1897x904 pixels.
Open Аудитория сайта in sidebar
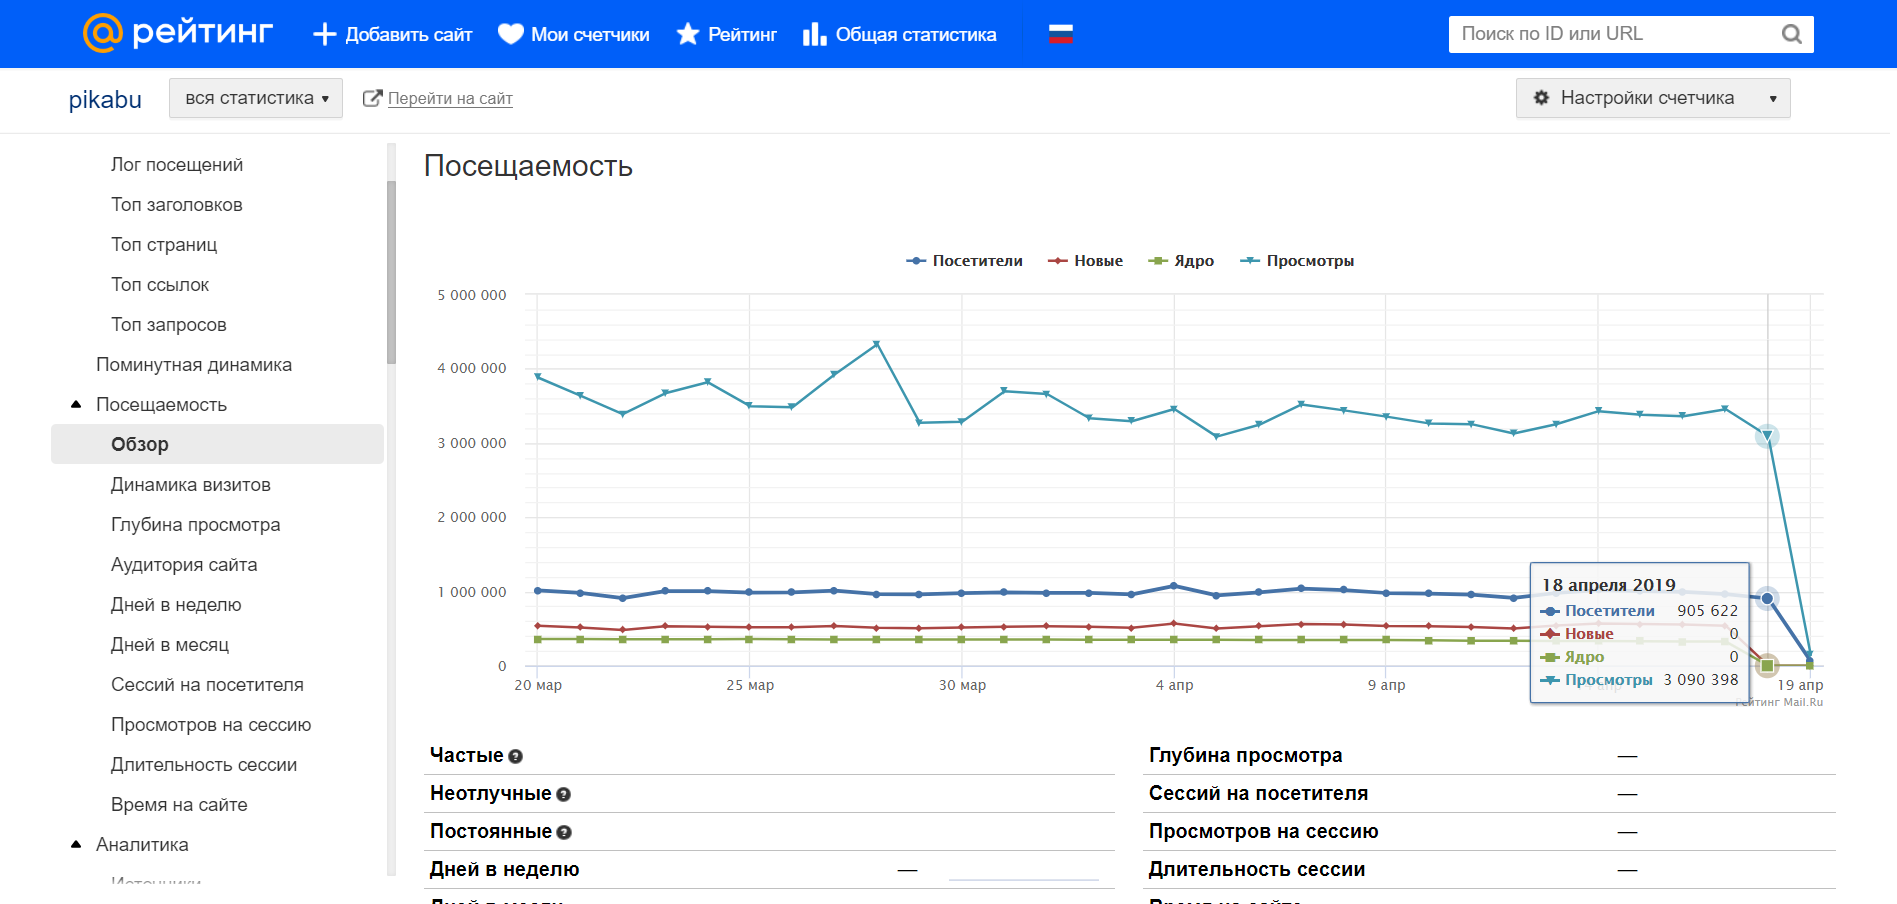(x=184, y=565)
